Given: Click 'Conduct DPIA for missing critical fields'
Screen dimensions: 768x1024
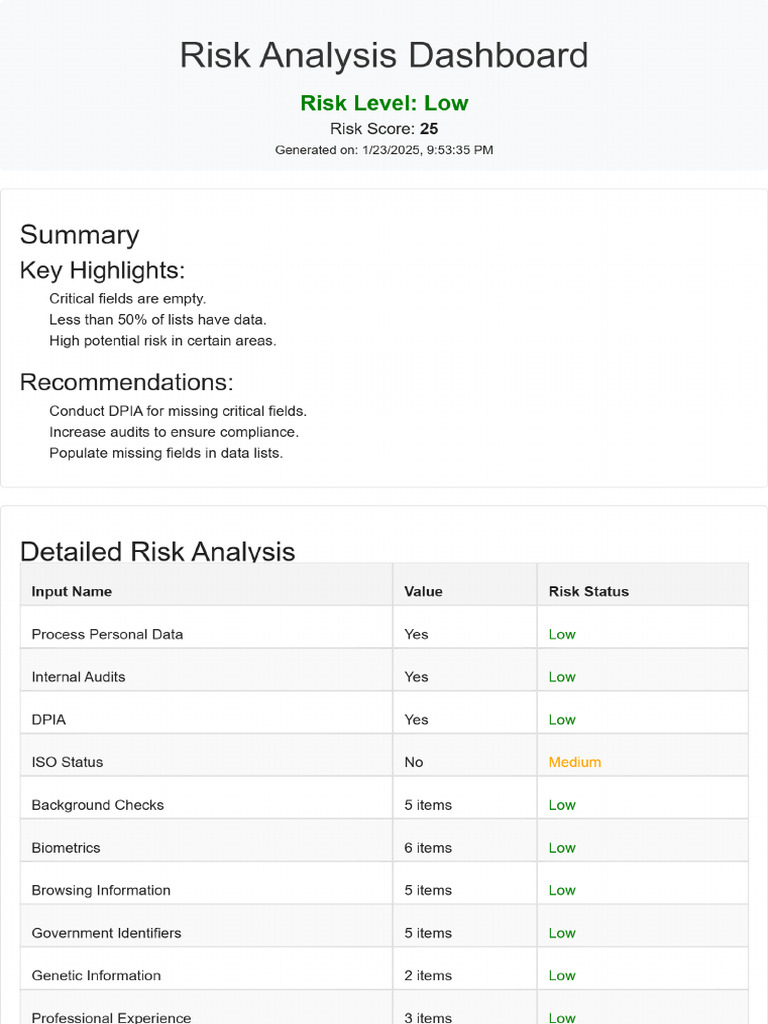Looking at the screenshot, I should tap(178, 411).
